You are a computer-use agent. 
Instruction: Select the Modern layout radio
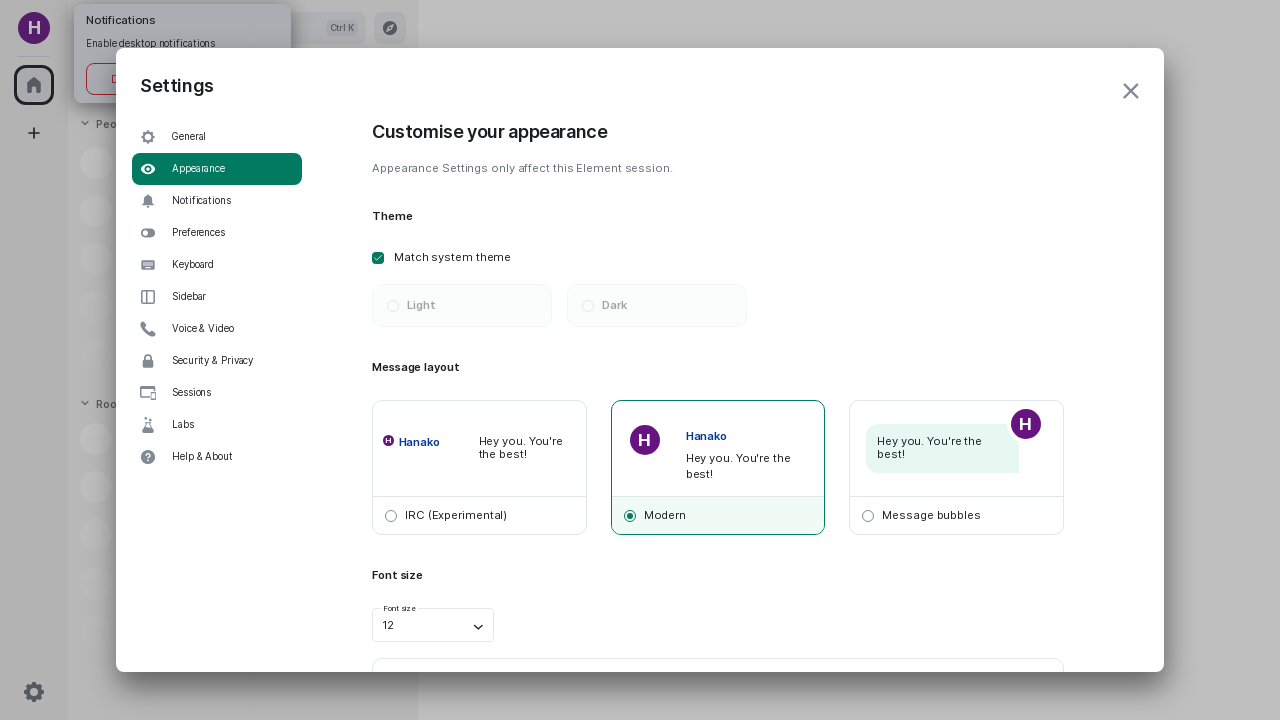pyautogui.click(x=630, y=516)
